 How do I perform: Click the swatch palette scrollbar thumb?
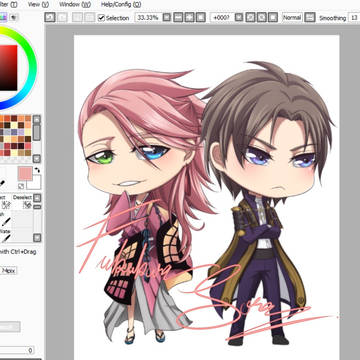[x=37, y=133]
